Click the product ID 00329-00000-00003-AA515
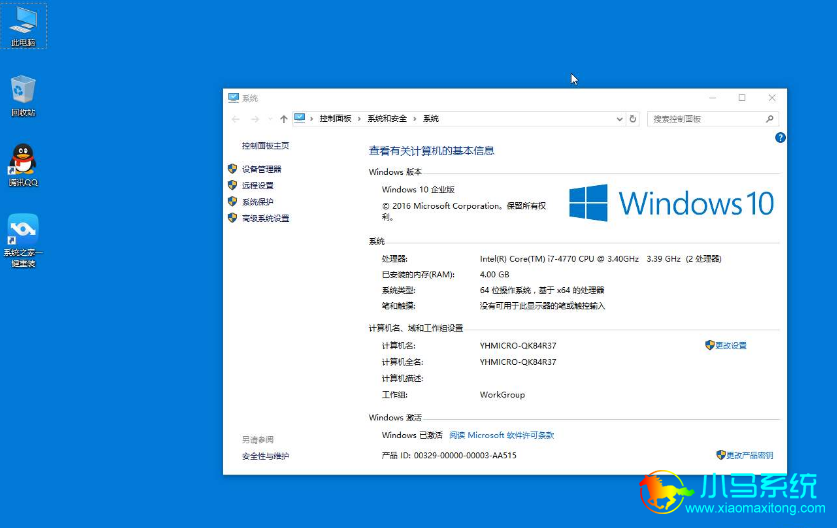This screenshot has height=528, width=837. (x=465, y=455)
